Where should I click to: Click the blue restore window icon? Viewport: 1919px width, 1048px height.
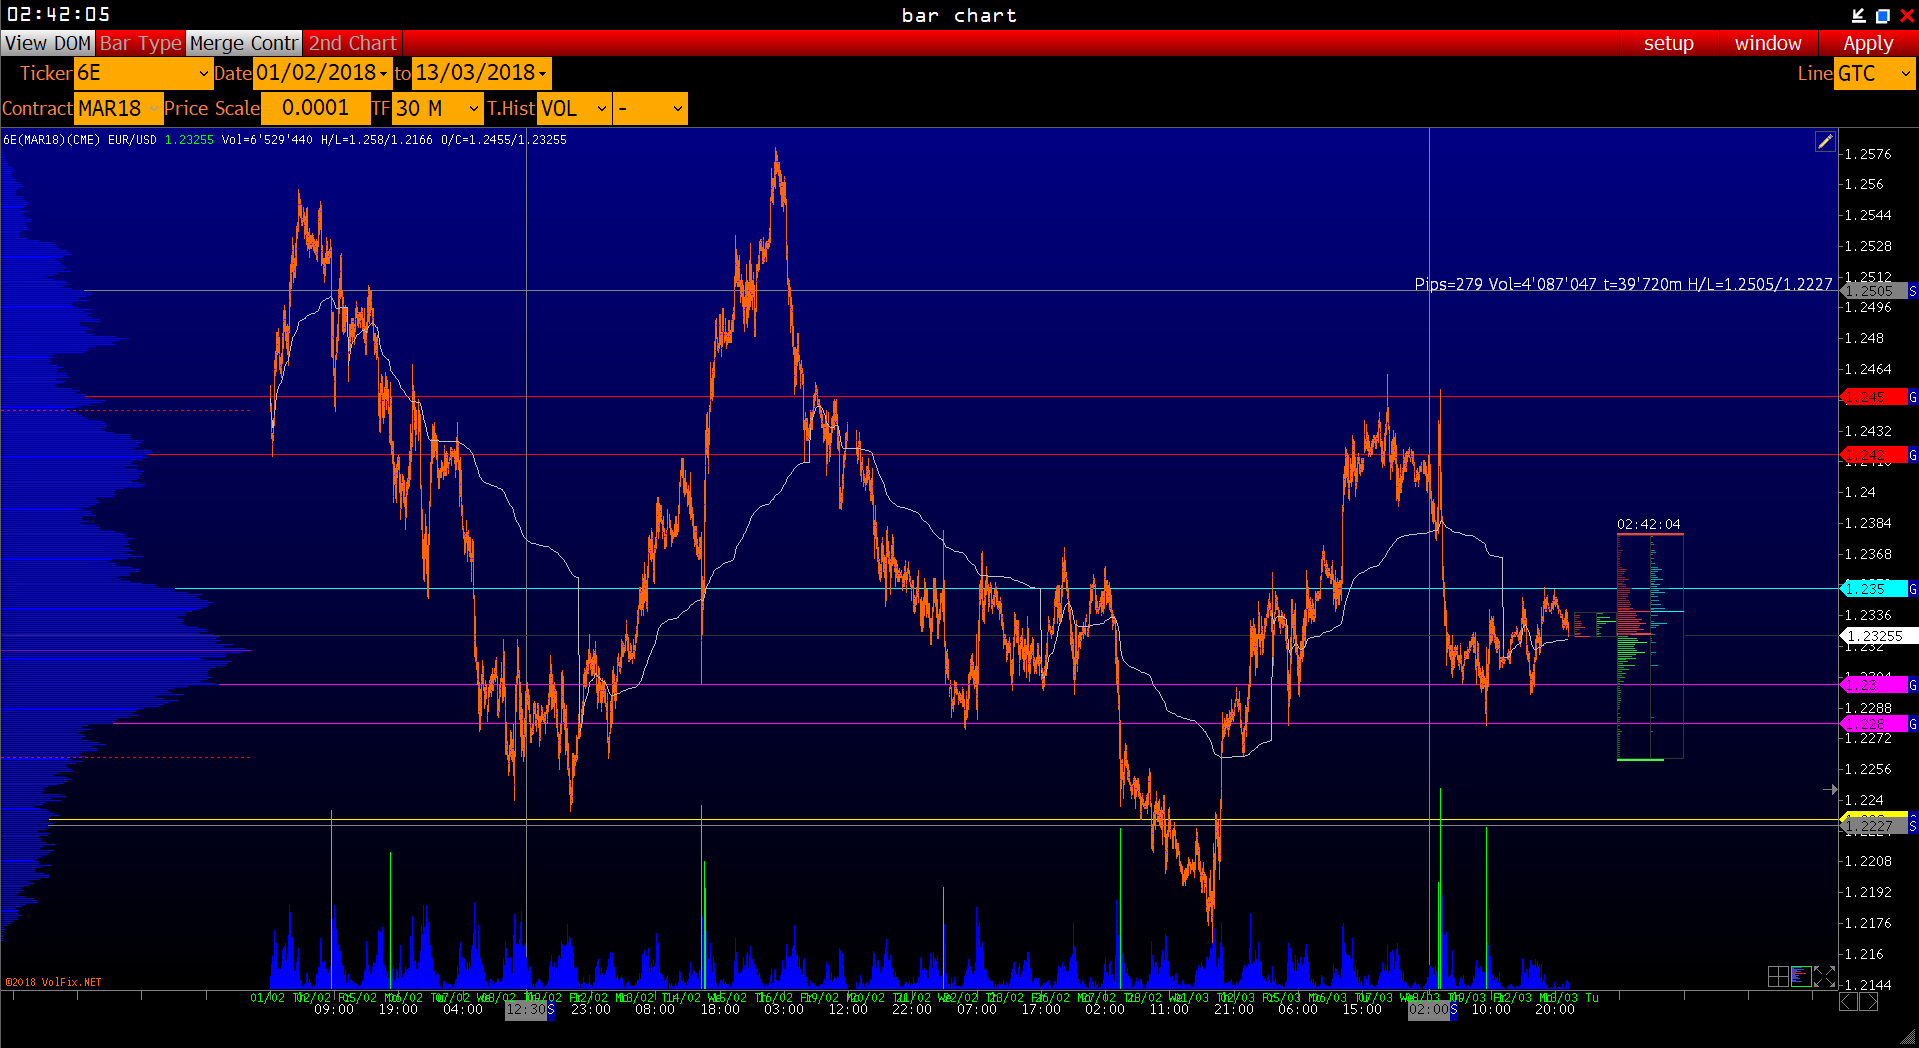tap(1882, 15)
